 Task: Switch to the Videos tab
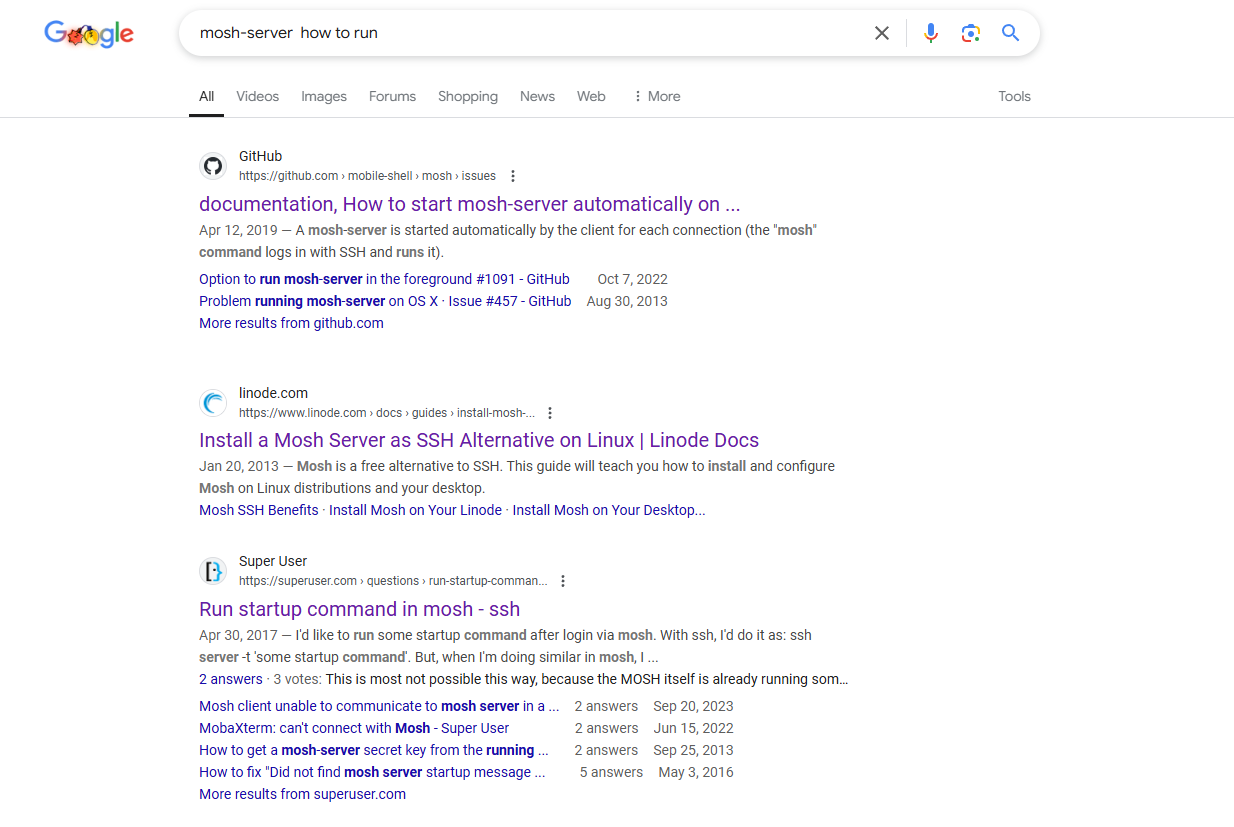[258, 96]
